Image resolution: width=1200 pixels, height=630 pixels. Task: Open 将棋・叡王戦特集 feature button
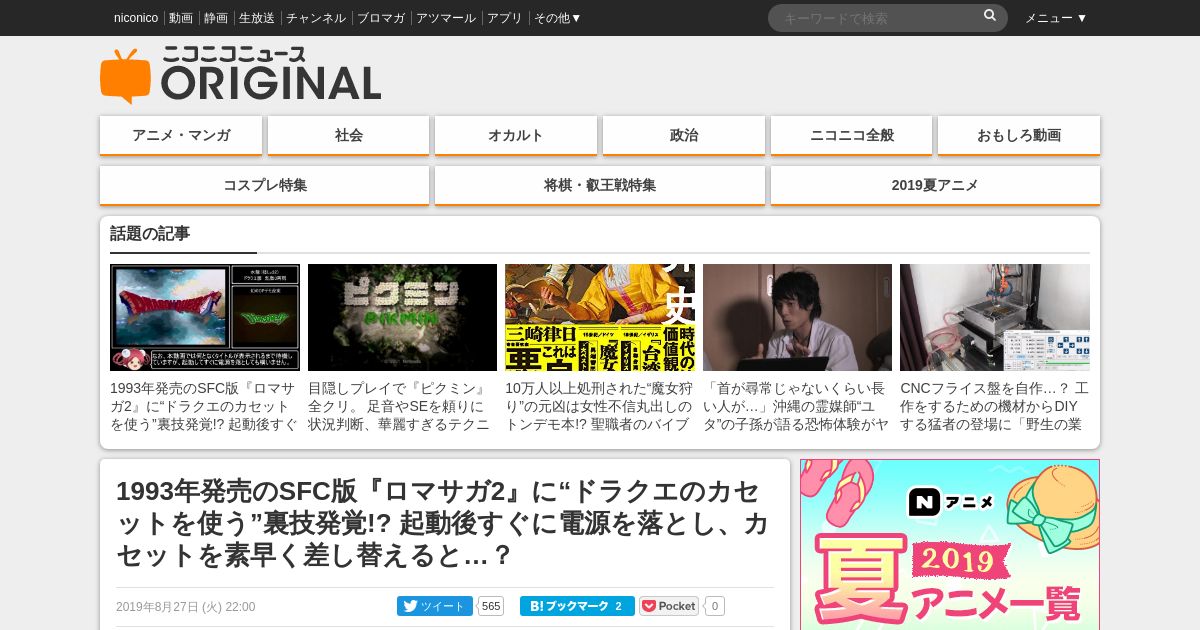click(x=600, y=185)
